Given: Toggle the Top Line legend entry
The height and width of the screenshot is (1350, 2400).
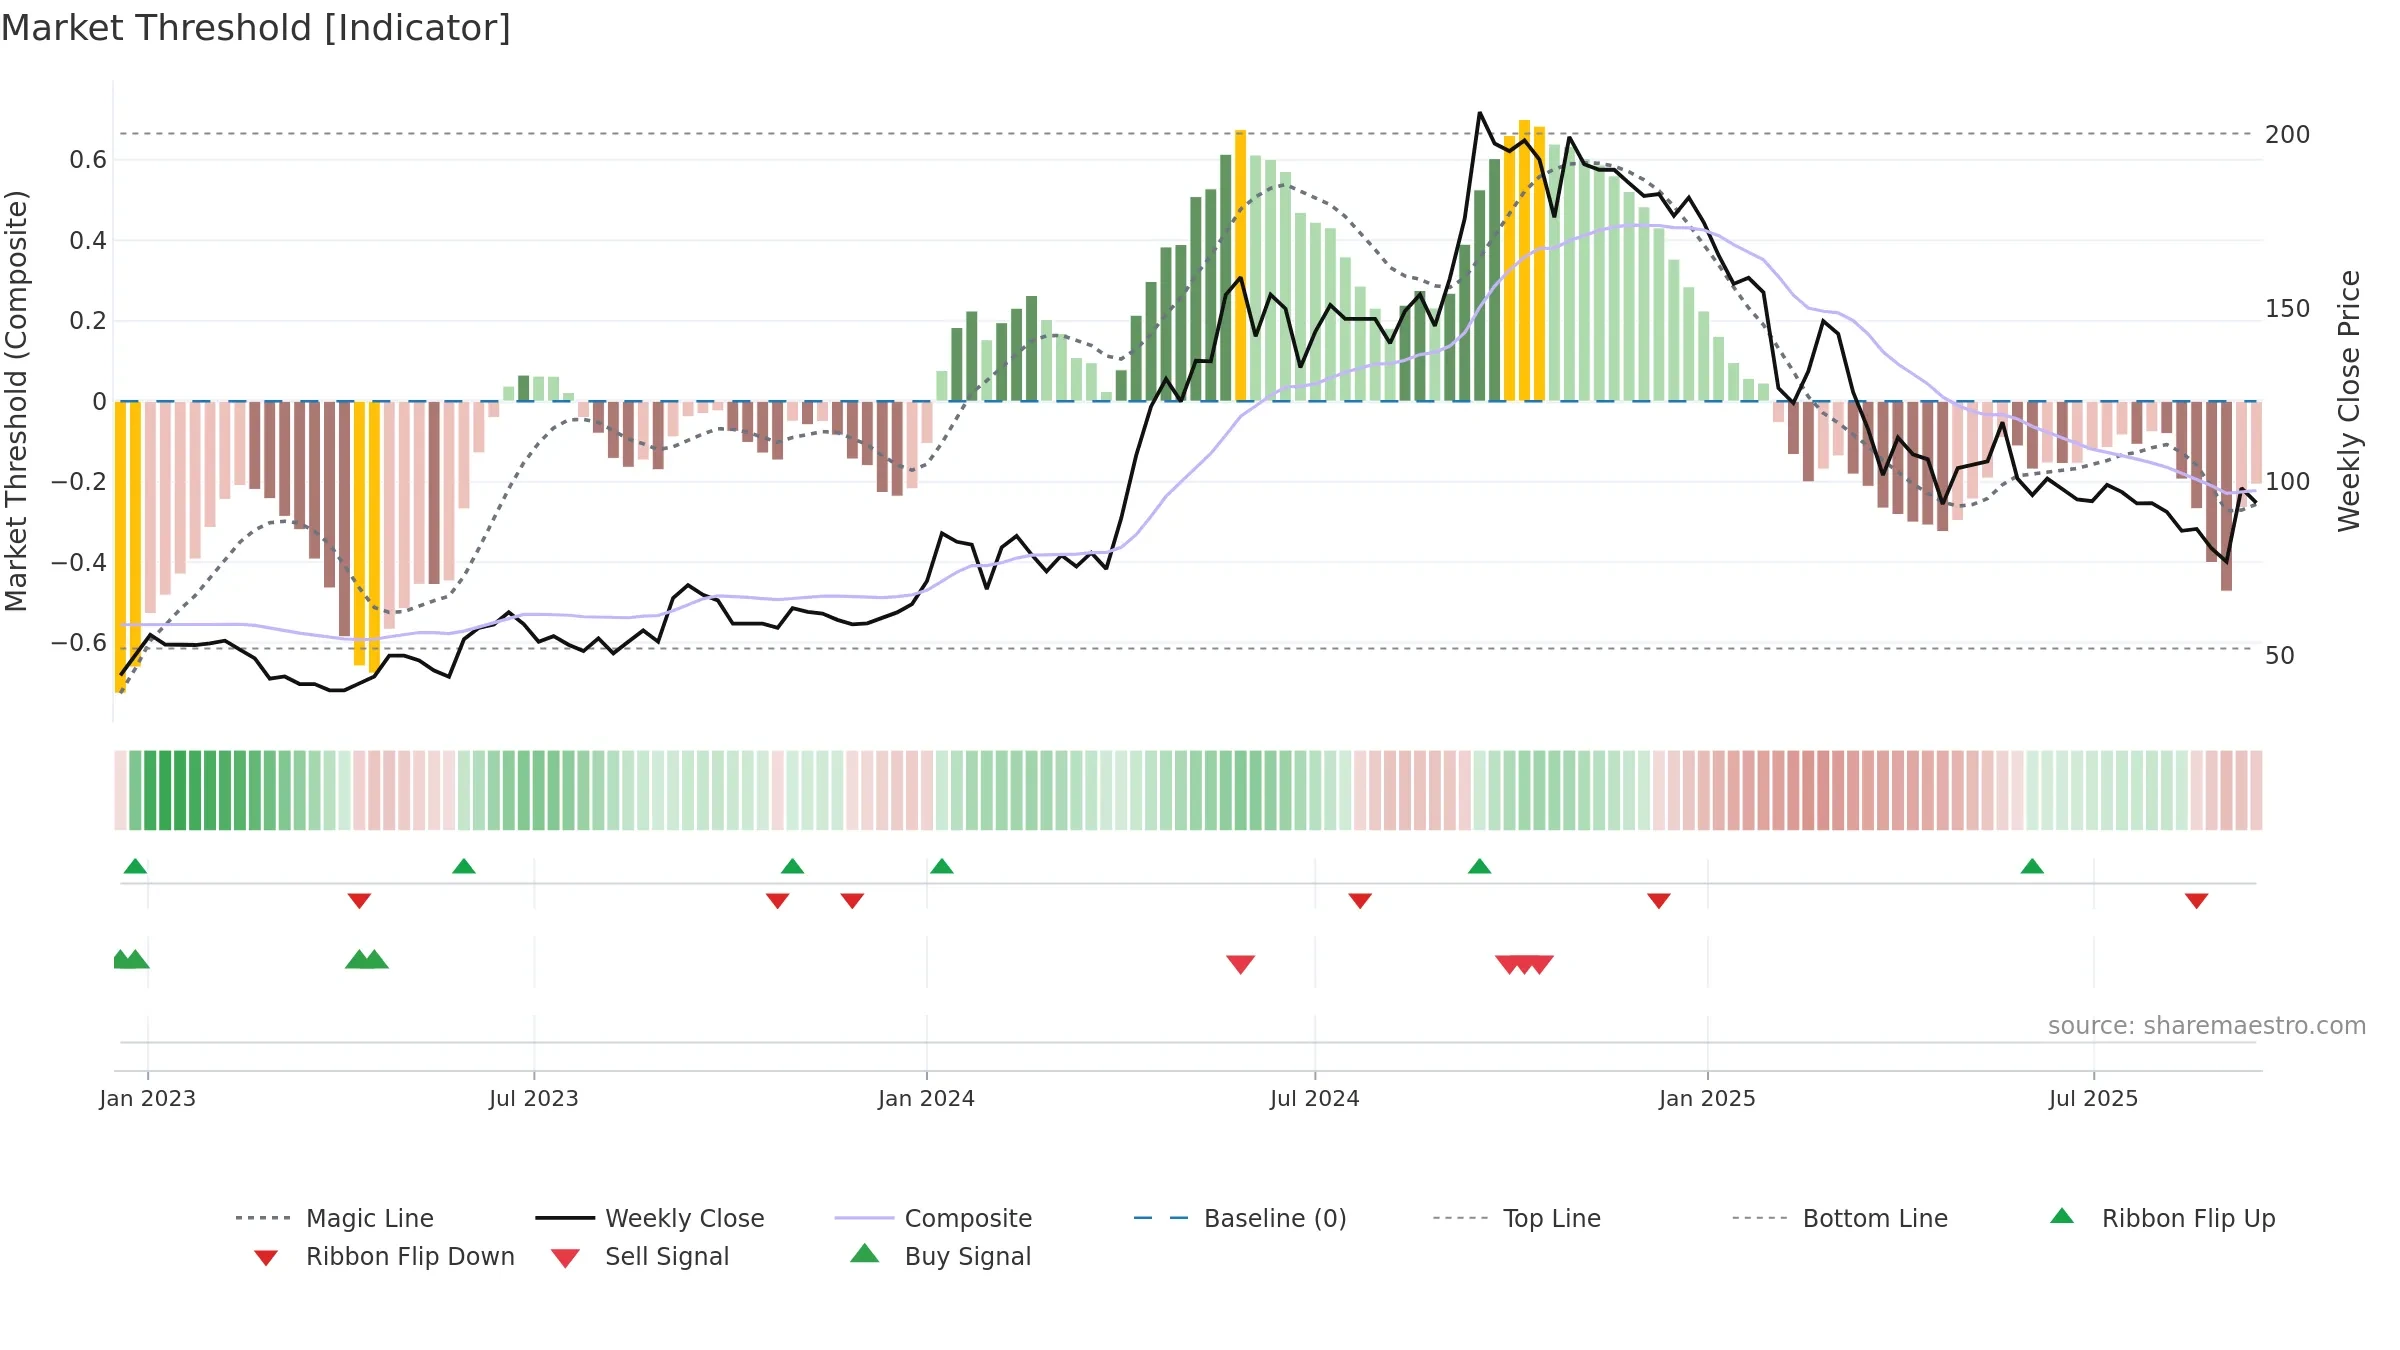Looking at the screenshot, I should [1516, 1218].
